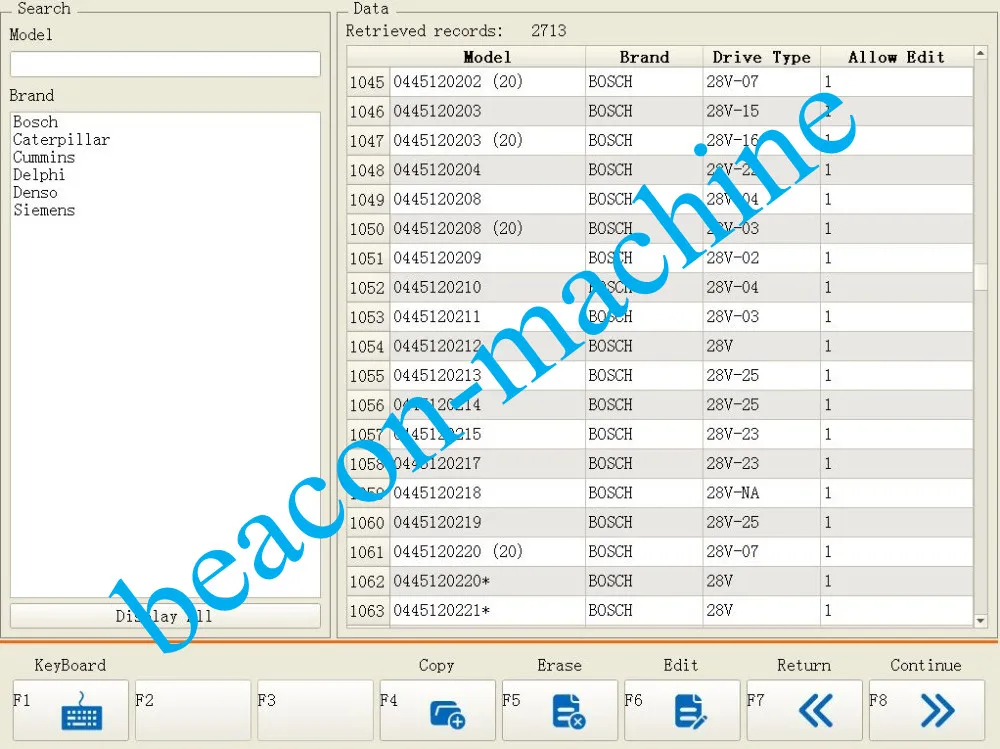Click the empty F3 function button
The width and height of the screenshot is (1000, 749).
pos(315,710)
